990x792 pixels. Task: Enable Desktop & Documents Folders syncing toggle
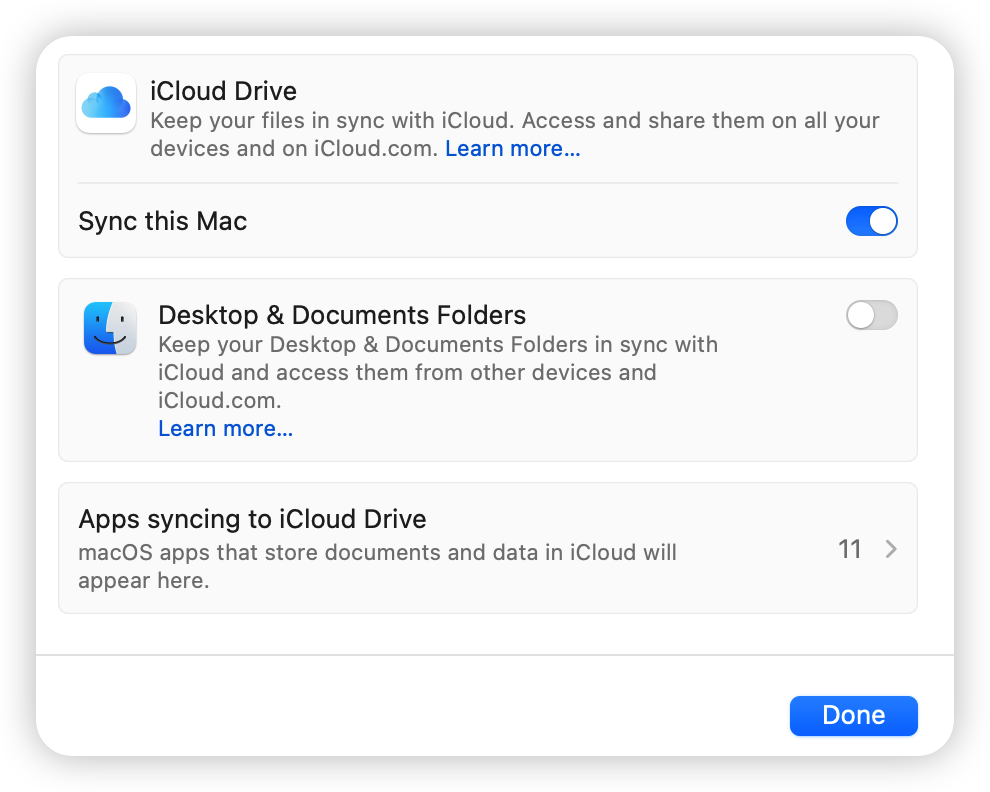871,316
